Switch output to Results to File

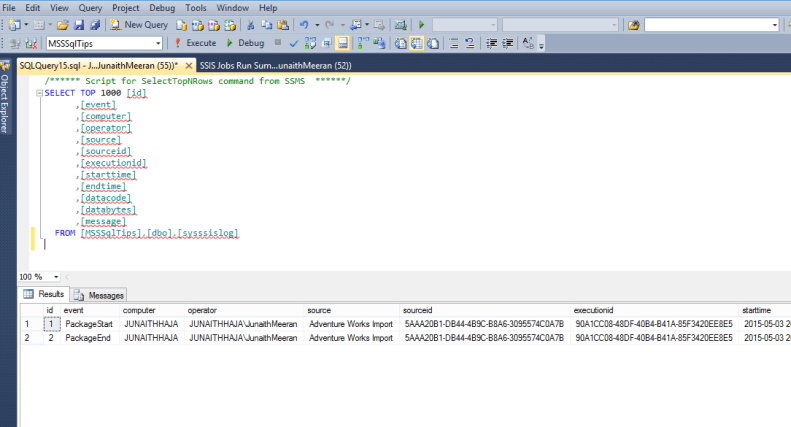[x=433, y=43]
